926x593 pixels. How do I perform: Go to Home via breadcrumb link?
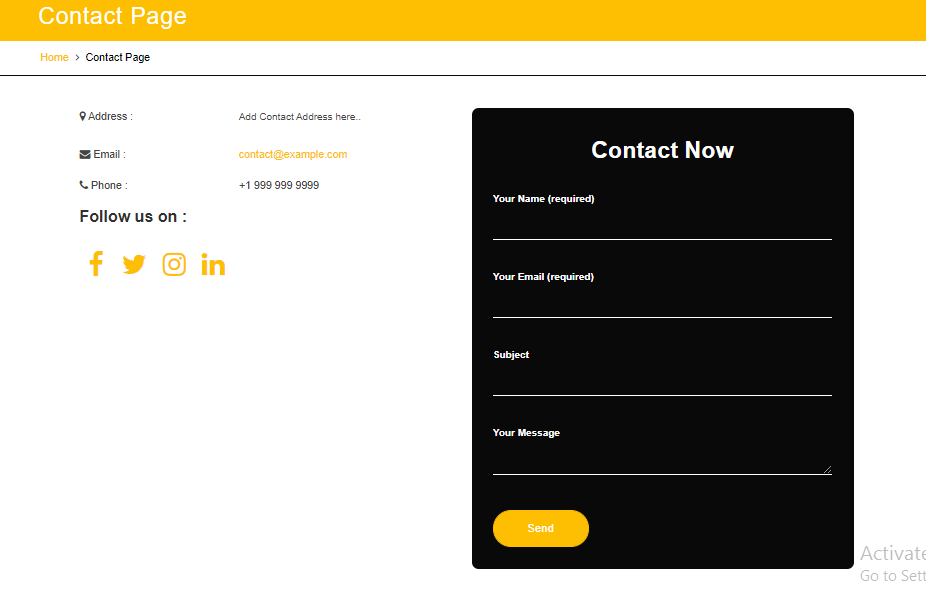(54, 57)
